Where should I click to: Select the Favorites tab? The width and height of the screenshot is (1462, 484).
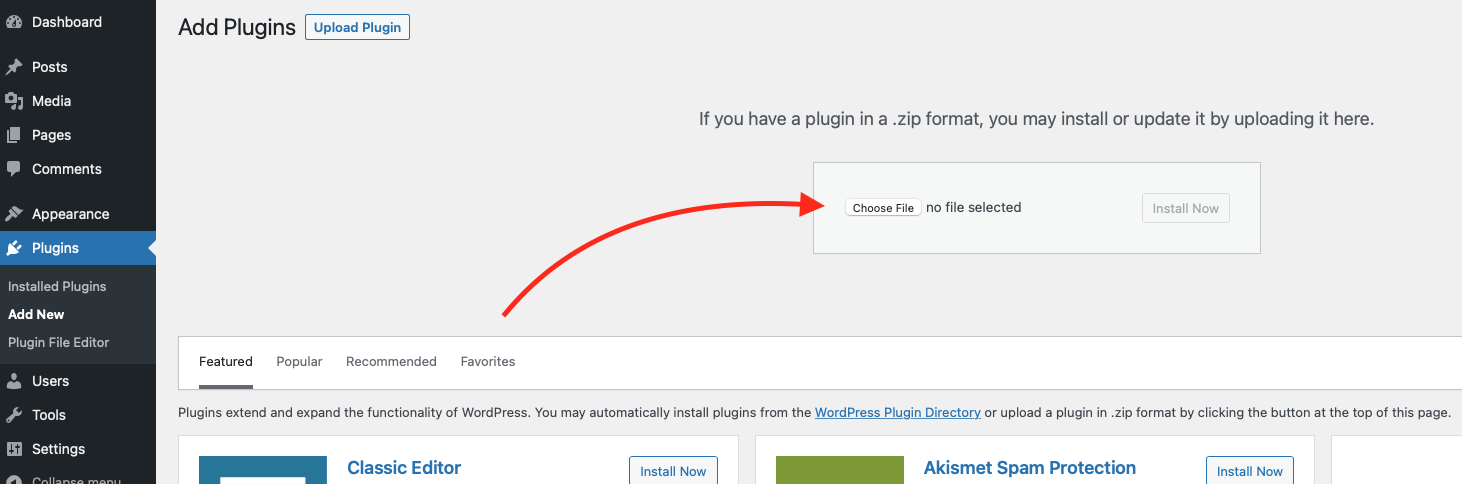tap(488, 362)
